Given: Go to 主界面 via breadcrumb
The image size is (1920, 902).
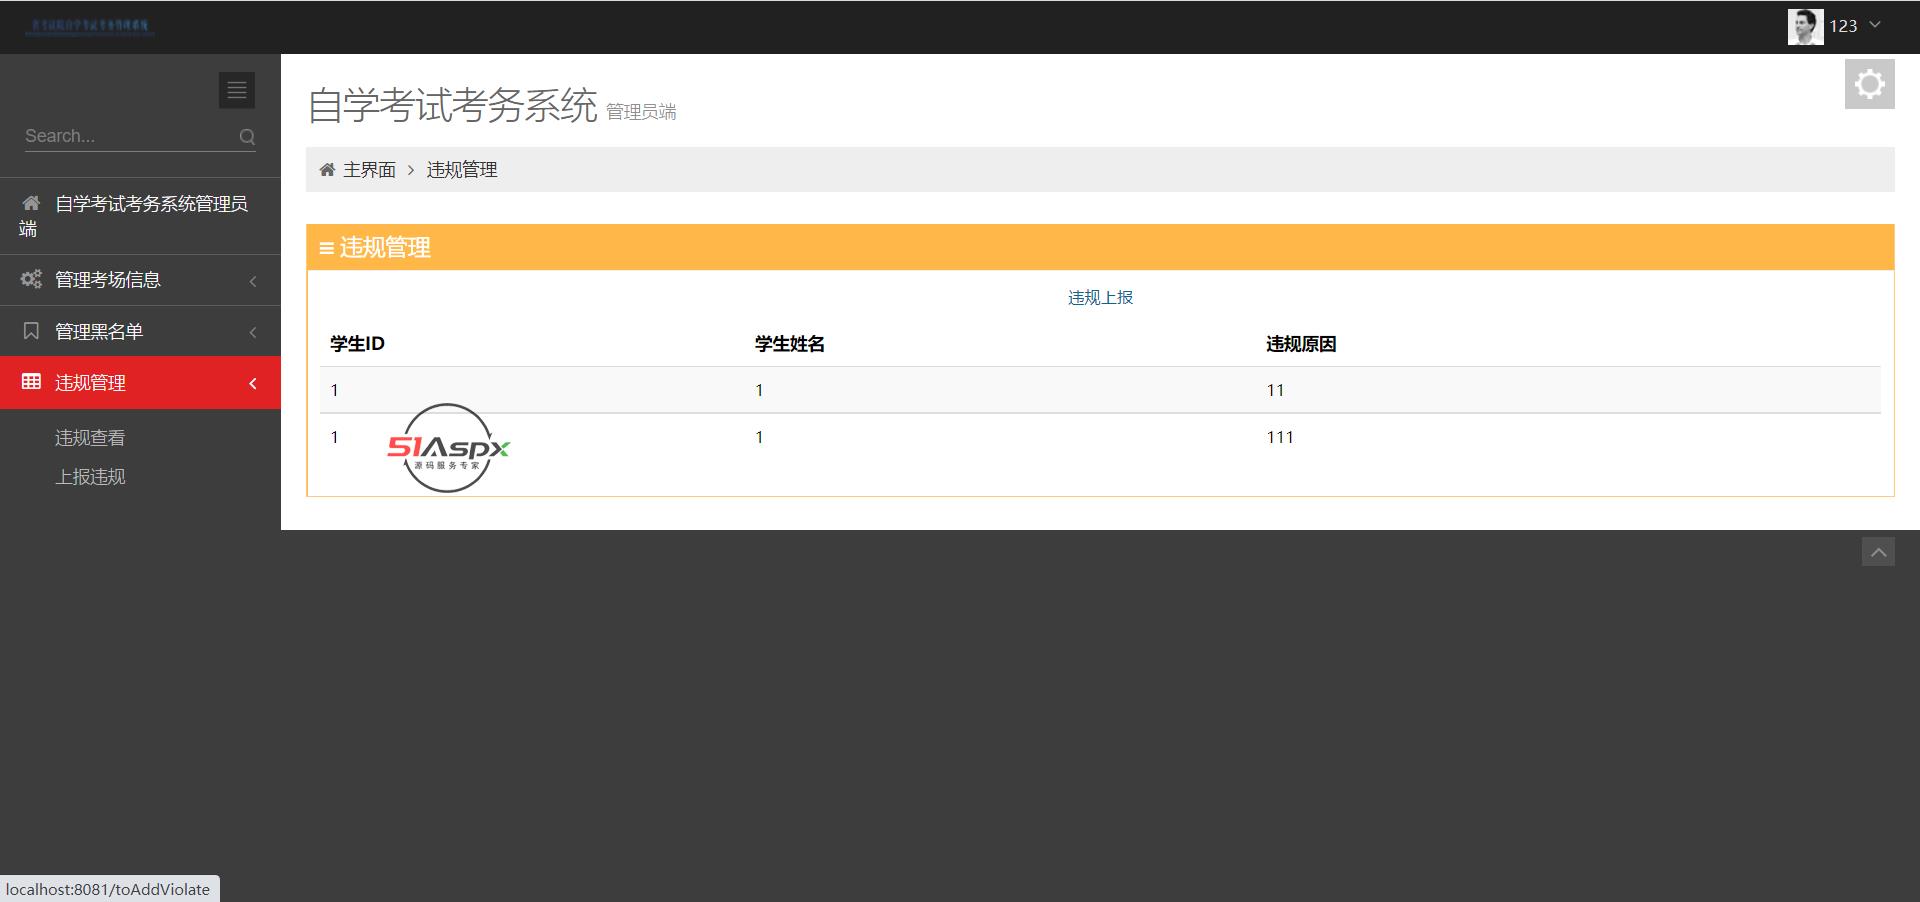Looking at the screenshot, I should point(369,170).
